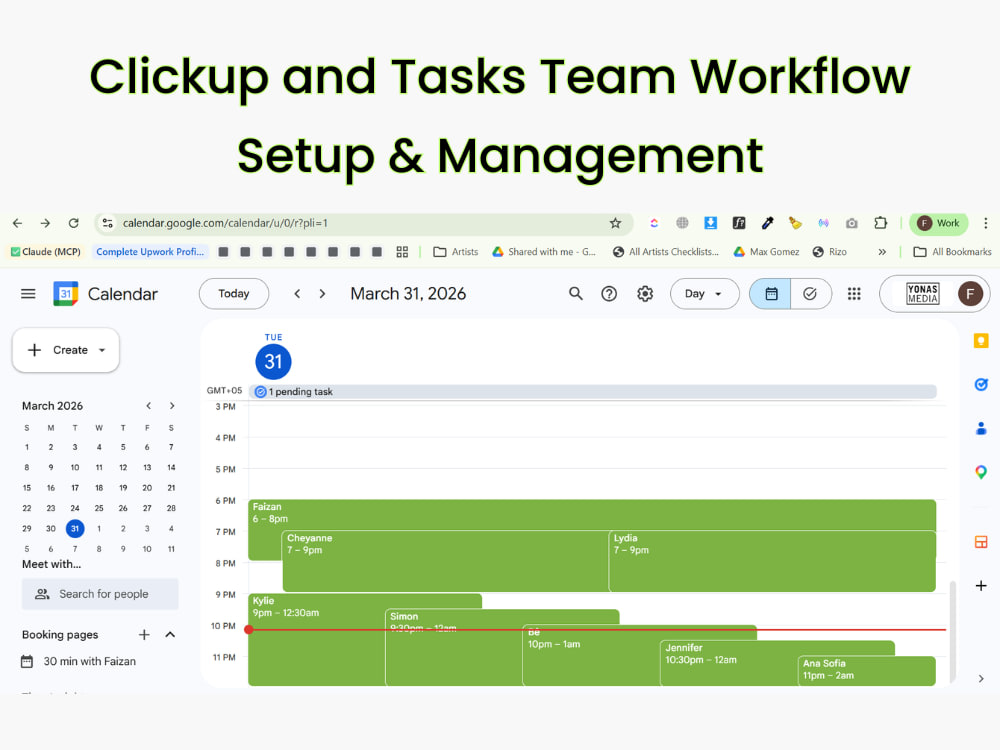Bookmark this page with star icon
This screenshot has height=750, width=1000.
pyautogui.click(x=615, y=223)
